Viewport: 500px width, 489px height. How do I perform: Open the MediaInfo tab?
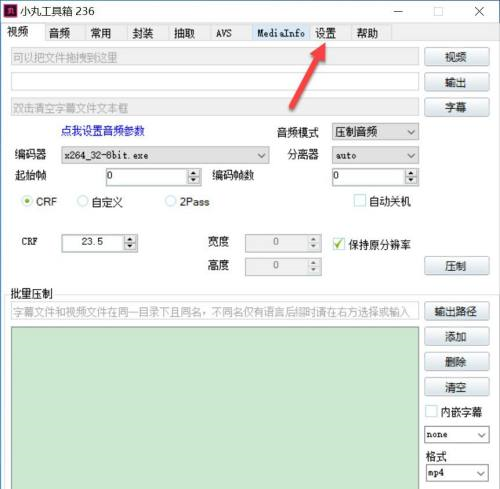click(281, 33)
